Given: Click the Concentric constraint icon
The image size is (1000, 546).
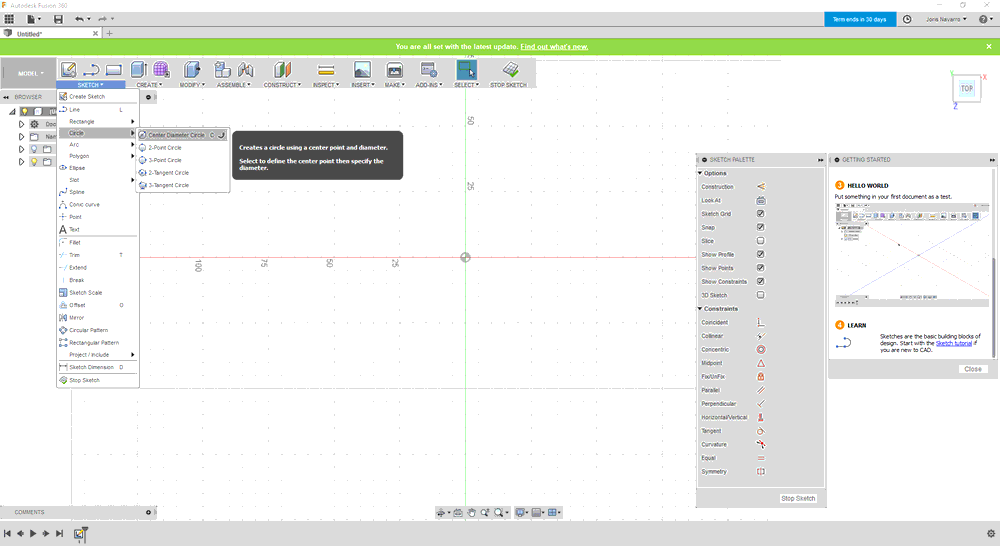Looking at the screenshot, I should pos(760,350).
